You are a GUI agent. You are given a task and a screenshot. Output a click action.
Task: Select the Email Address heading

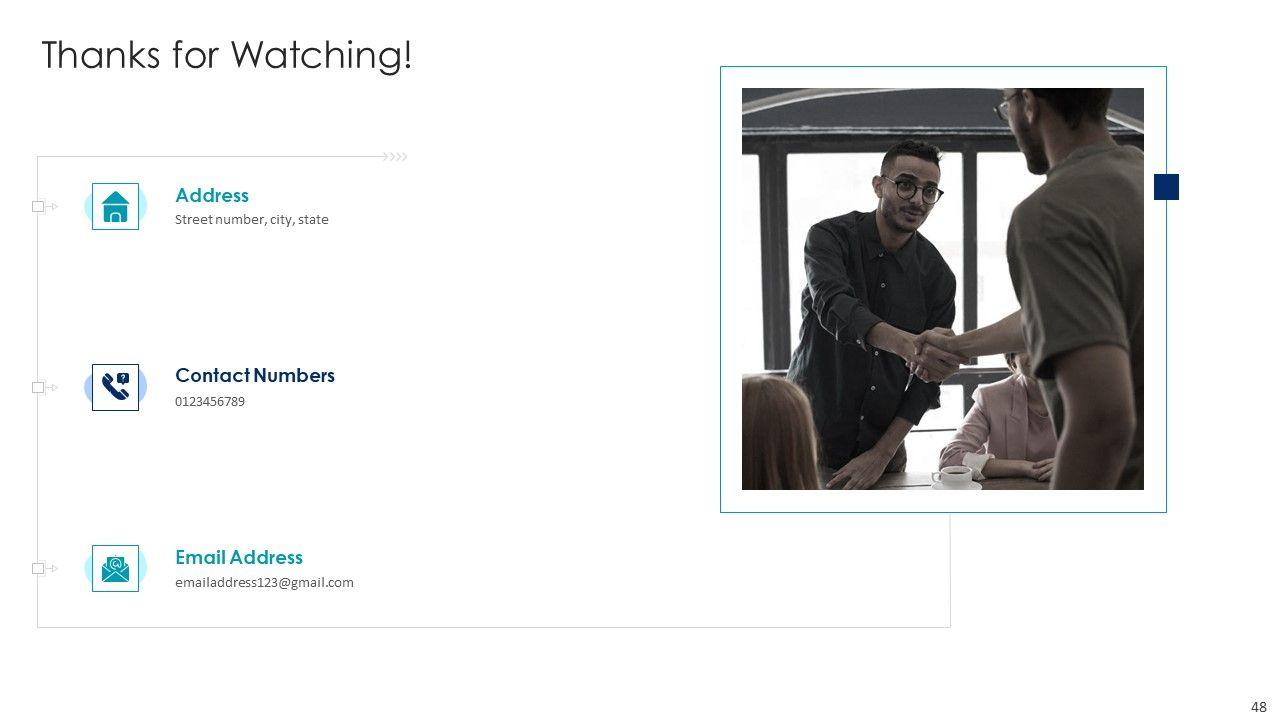click(x=239, y=557)
